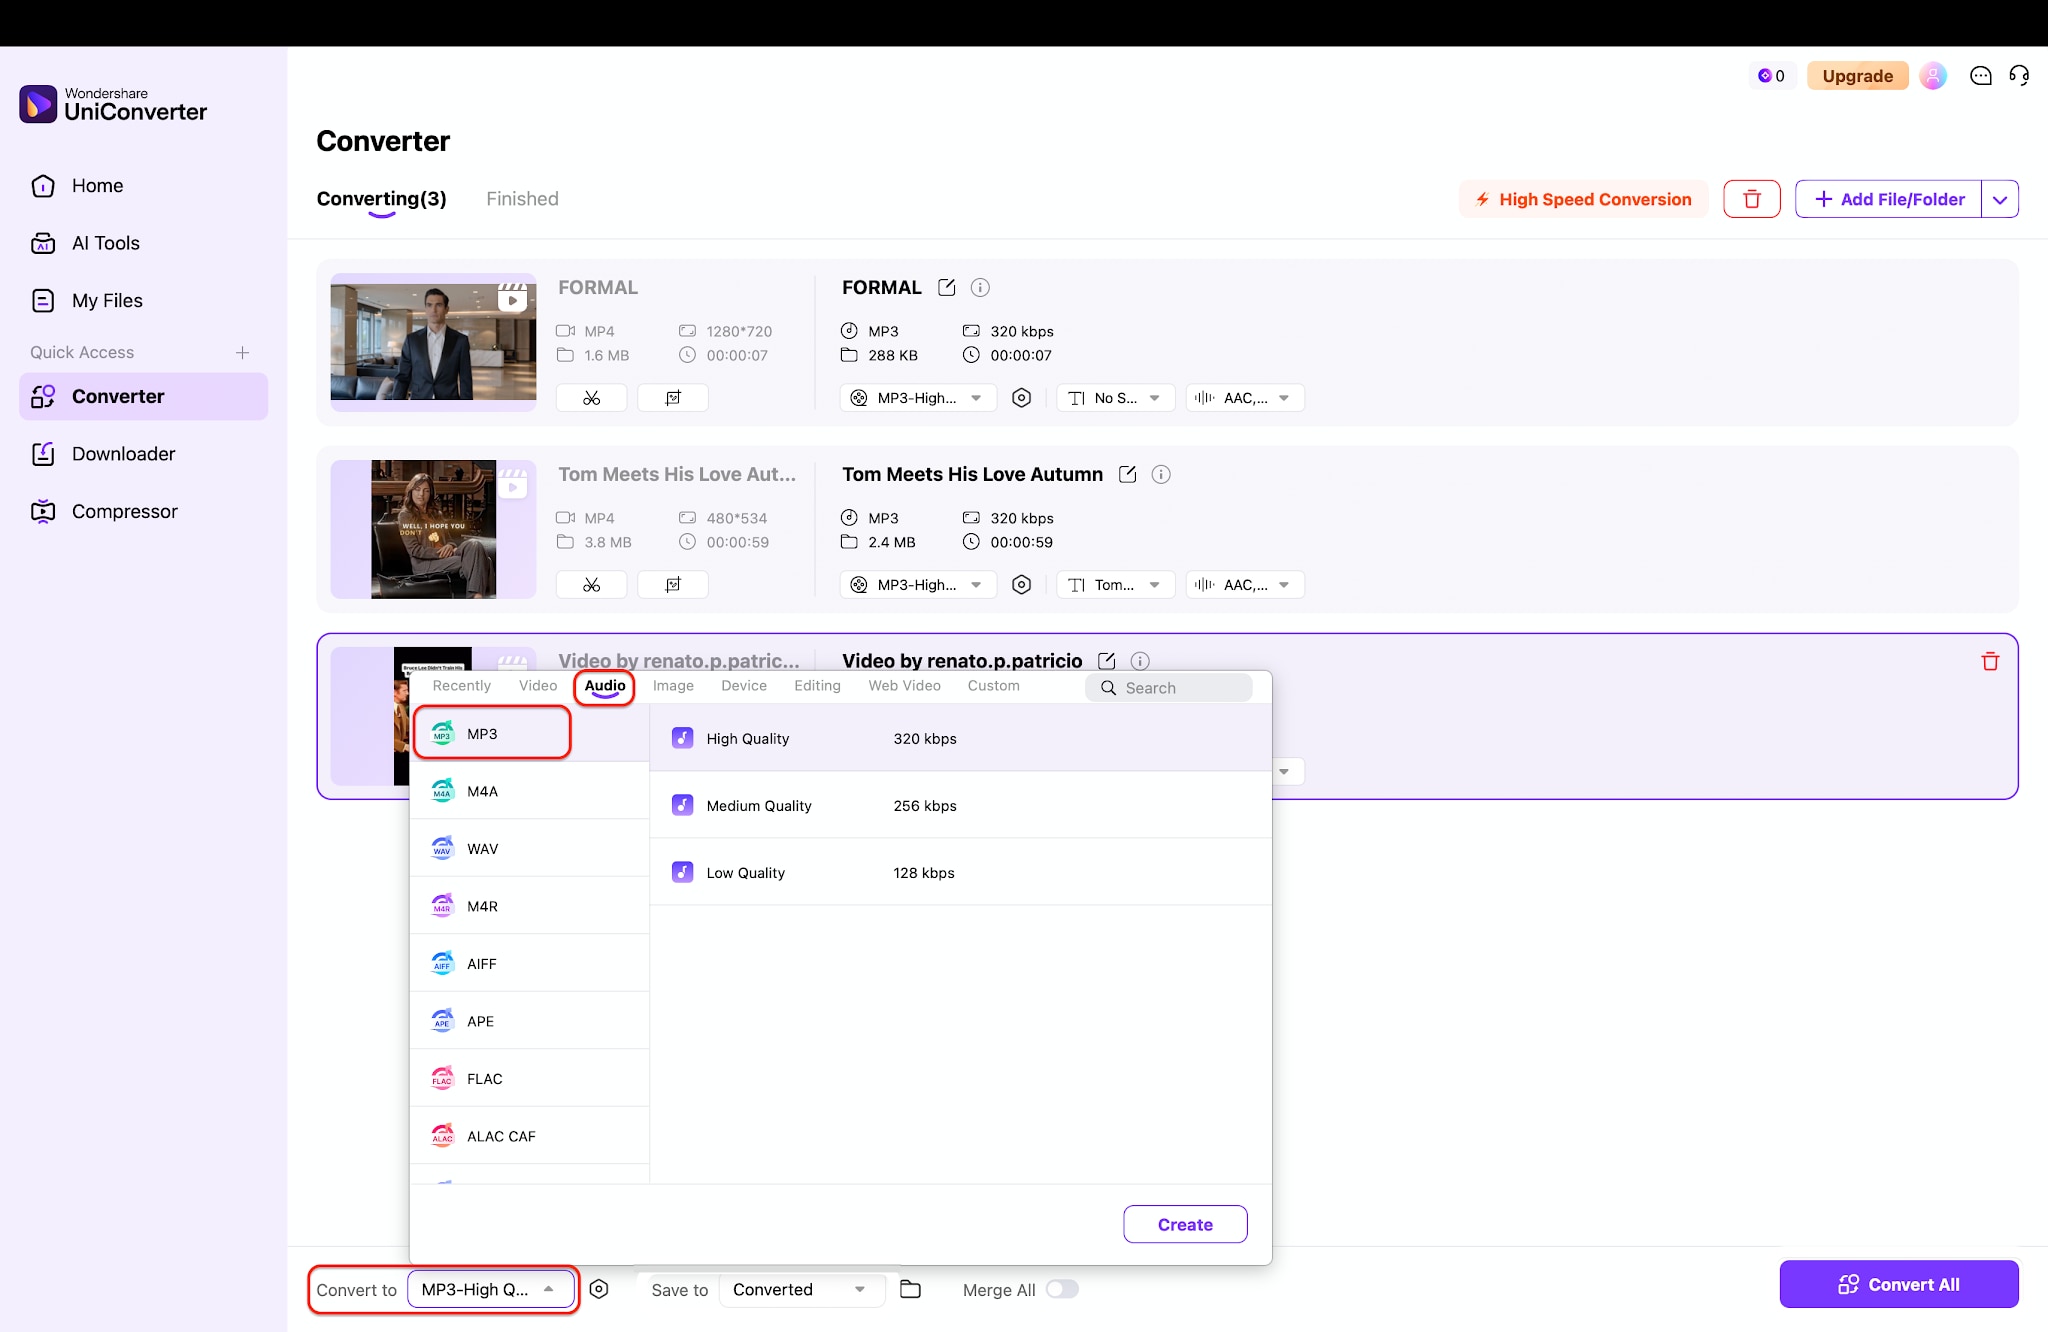
Task: Switch to the Video format tab
Action: click(538, 686)
